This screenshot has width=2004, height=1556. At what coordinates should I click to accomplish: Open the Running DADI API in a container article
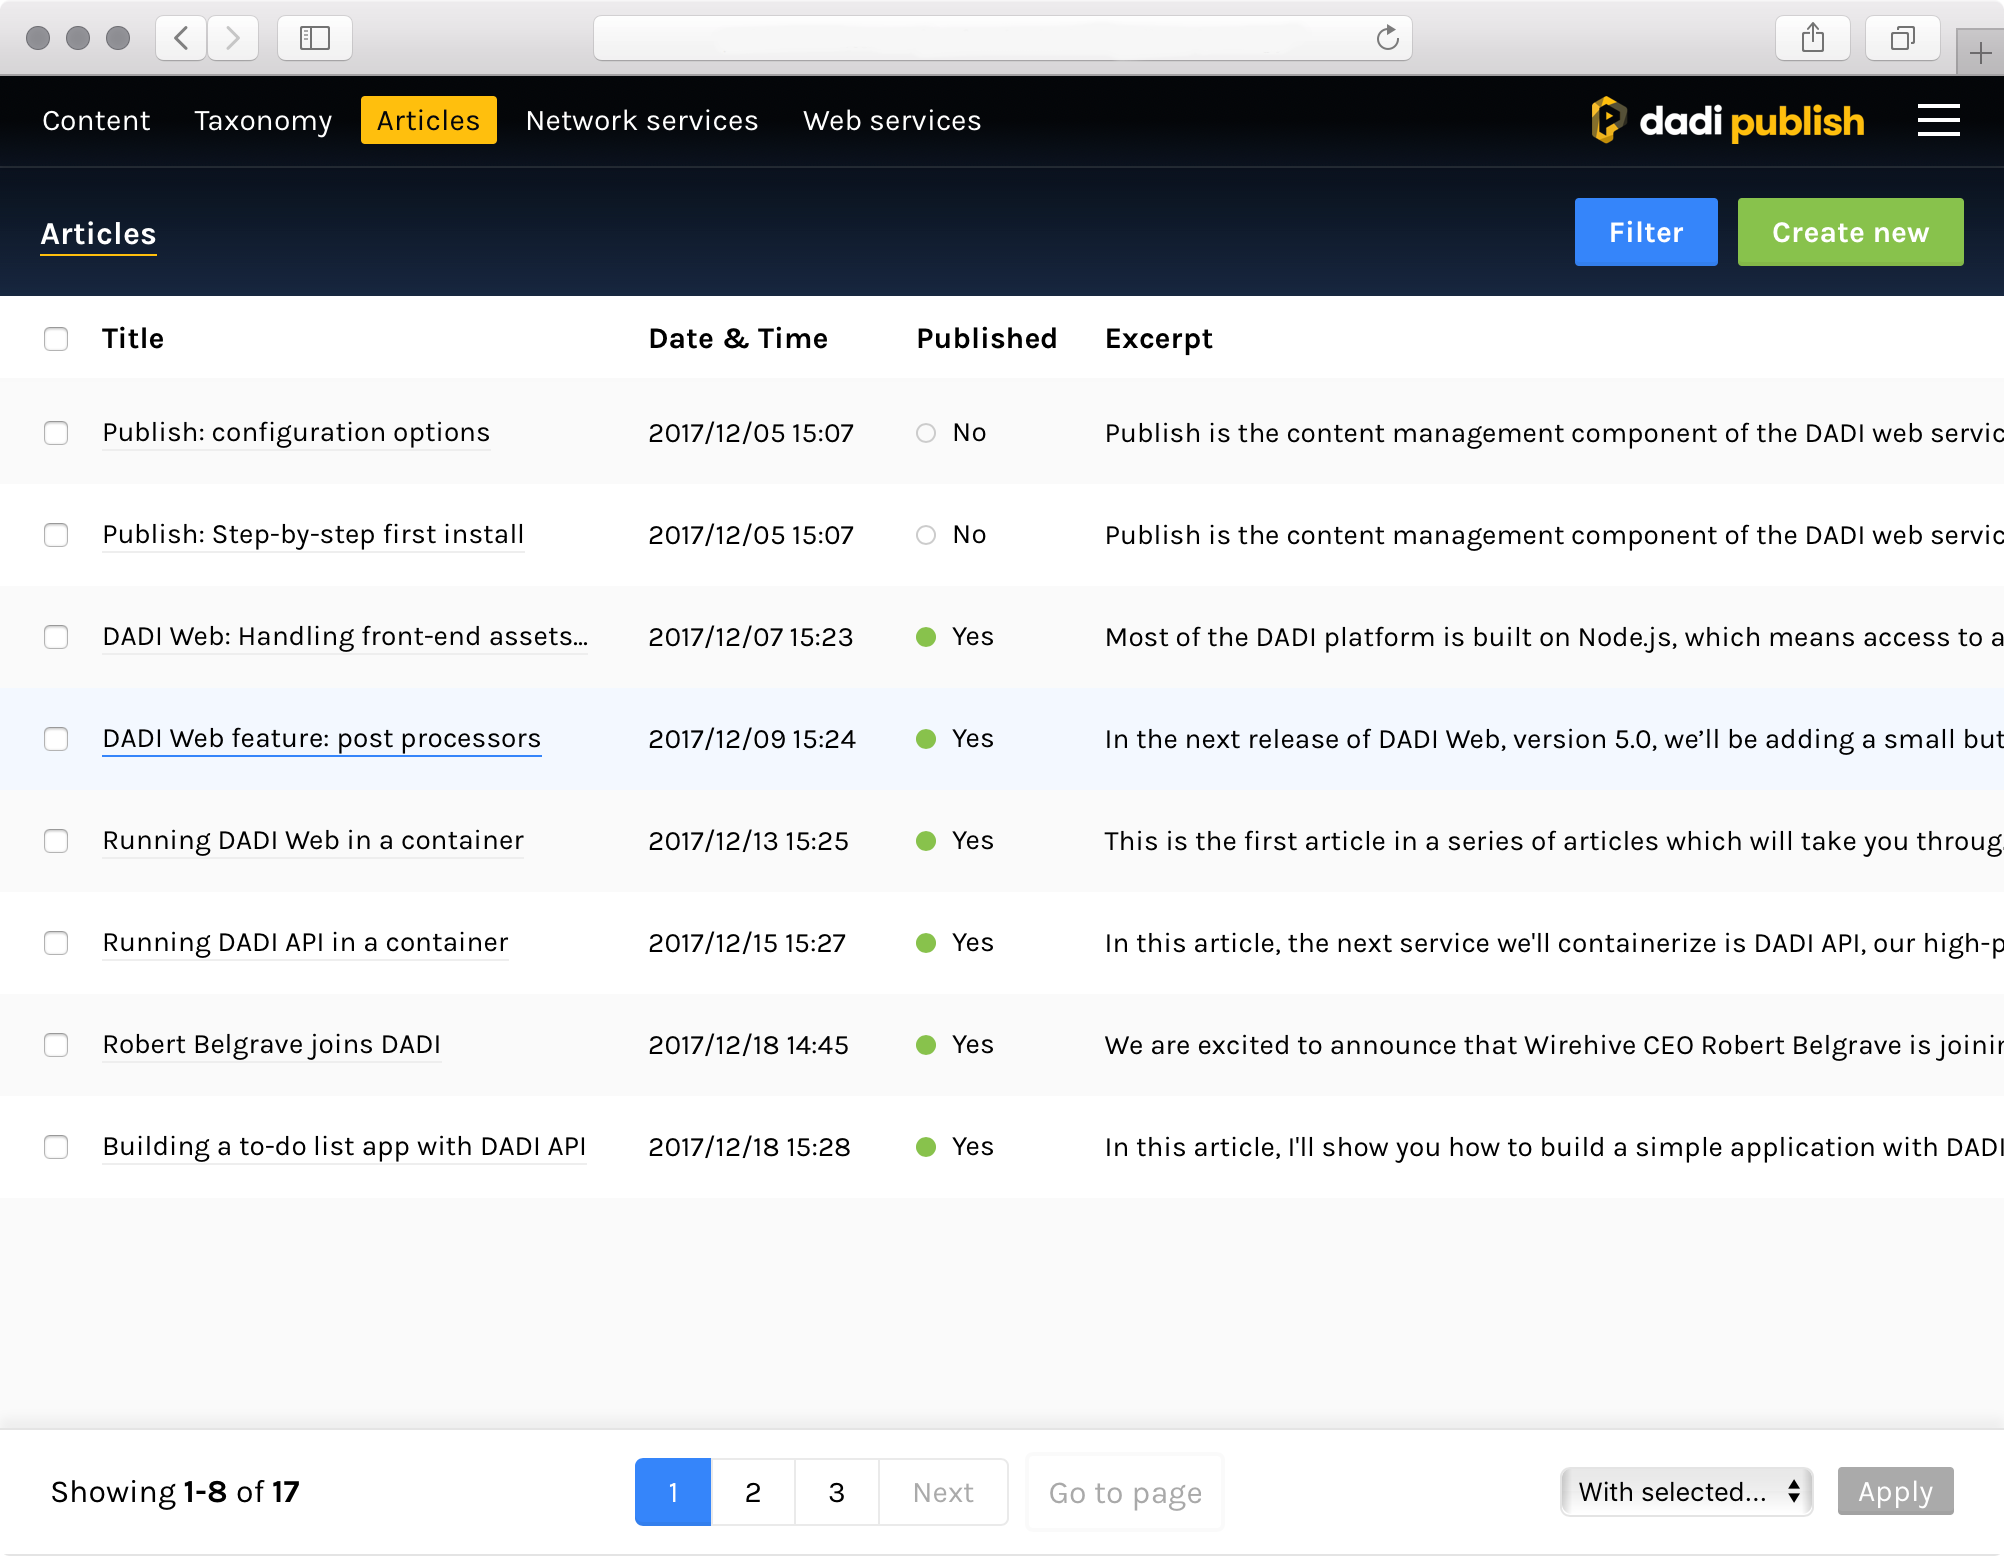pyautogui.click(x=305, y=943)
